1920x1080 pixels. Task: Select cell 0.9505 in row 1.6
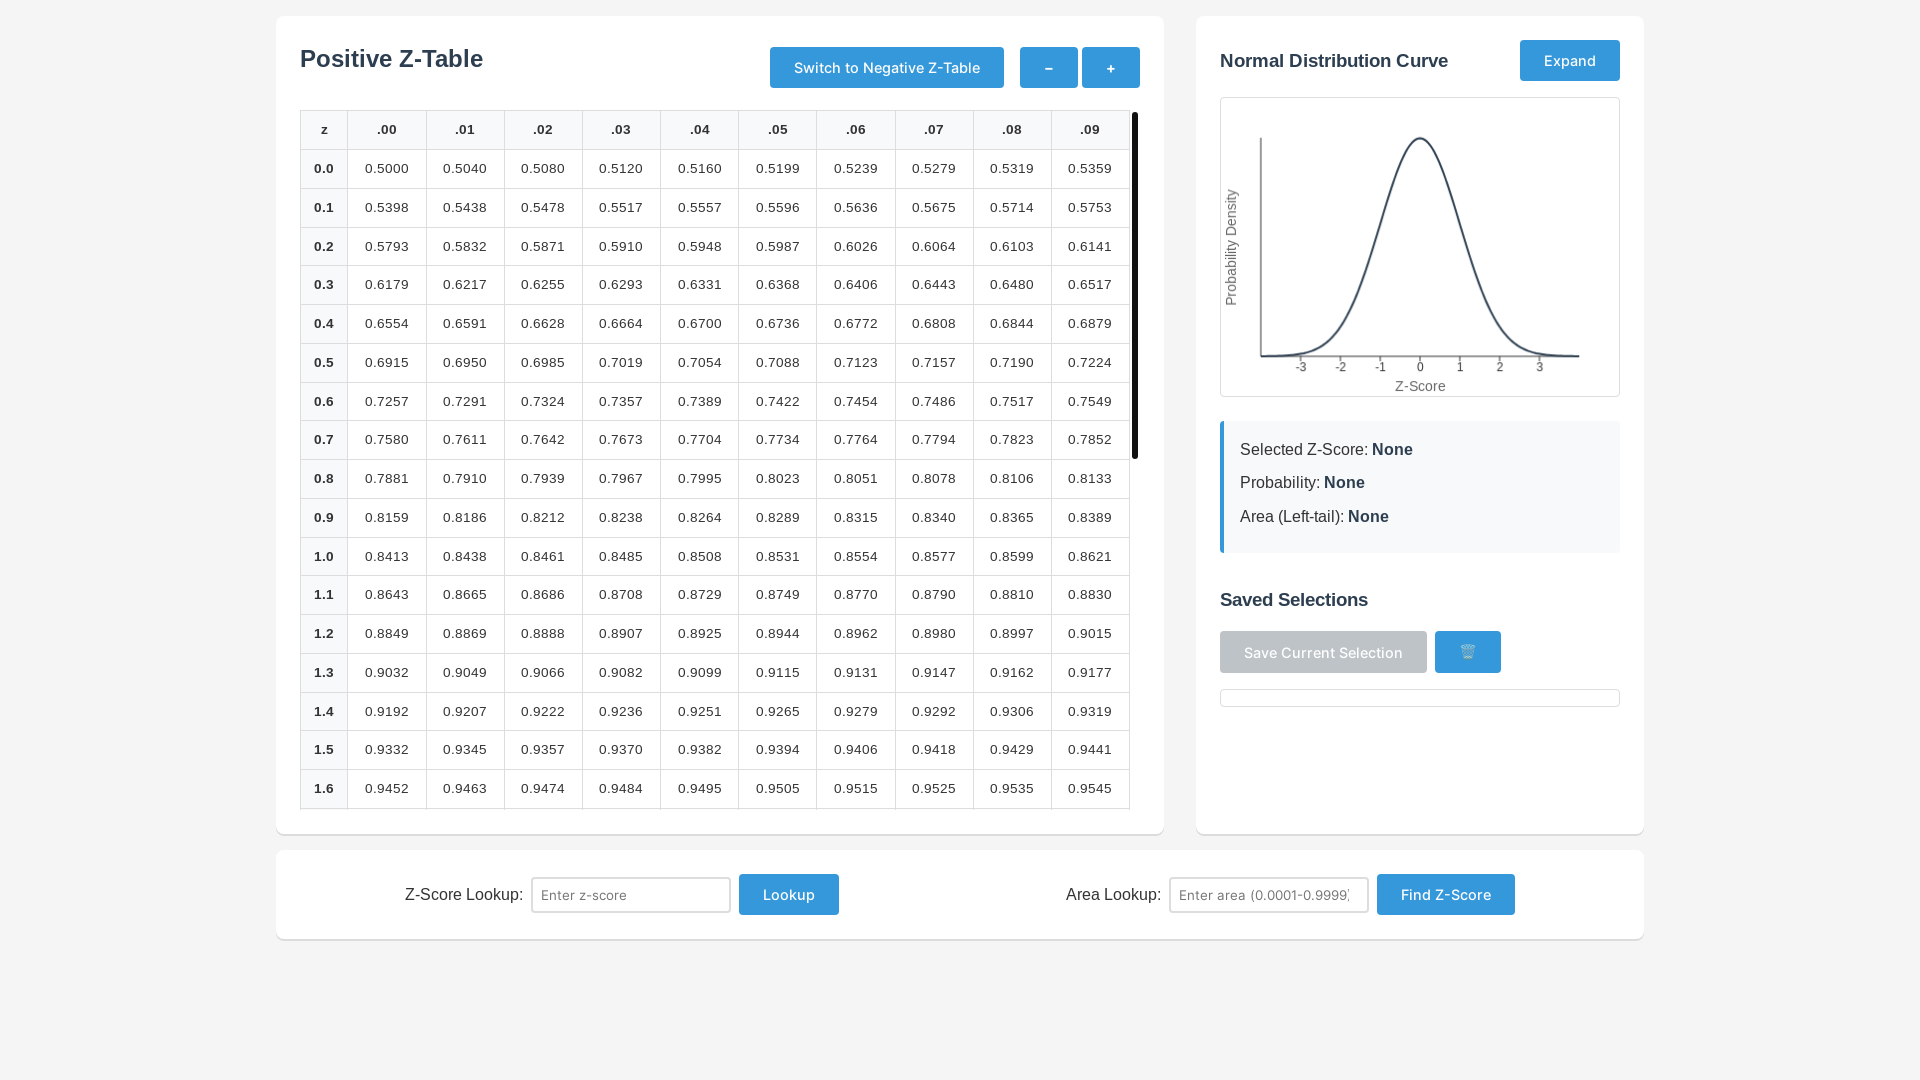point(777,789)
